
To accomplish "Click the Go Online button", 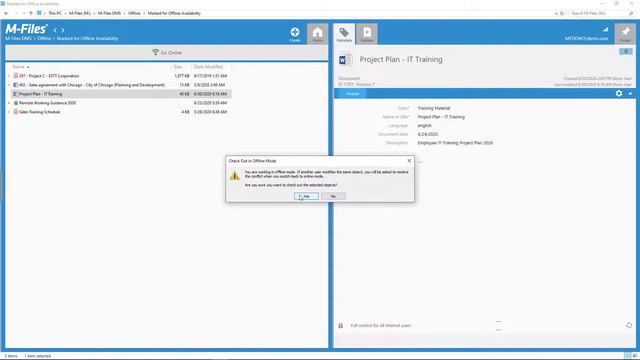I will tap(167, 53).
